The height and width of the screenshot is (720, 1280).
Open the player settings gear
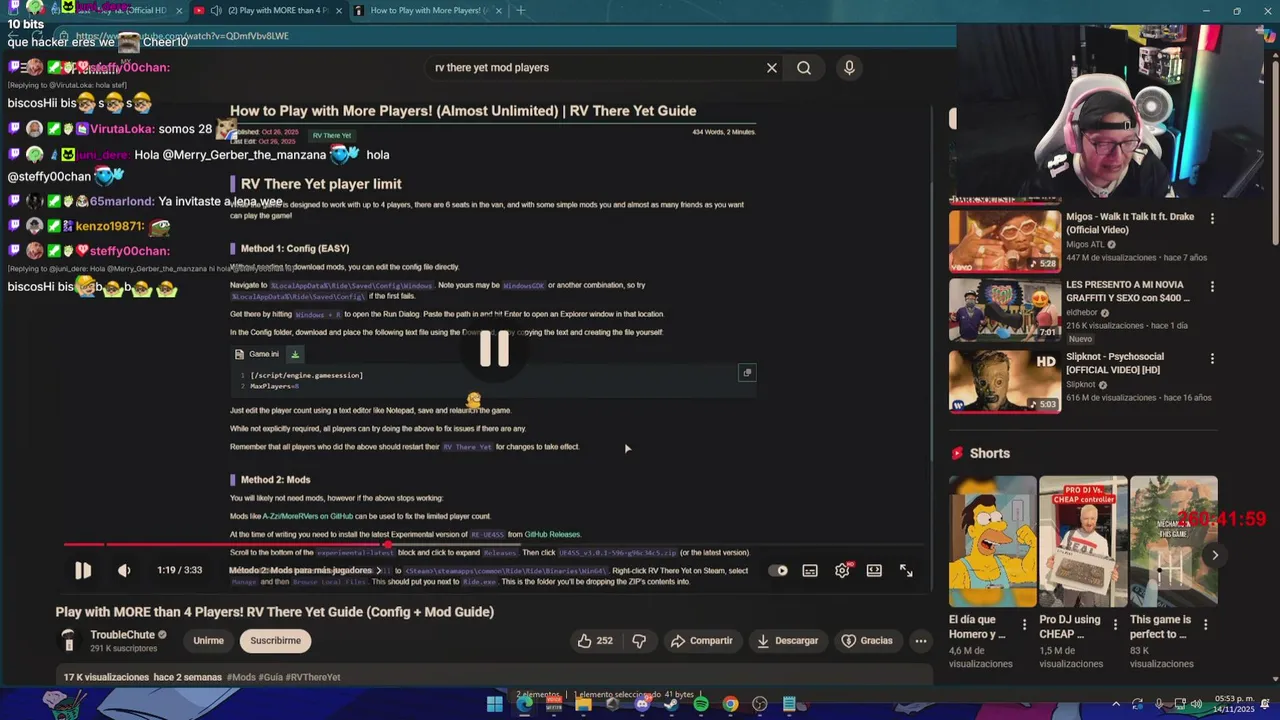pyautogui.click(x=842, y=570)
